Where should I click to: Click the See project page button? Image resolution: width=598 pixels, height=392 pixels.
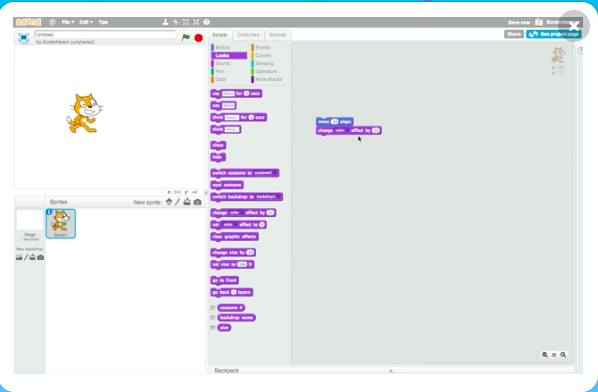[x=554, y=34]
